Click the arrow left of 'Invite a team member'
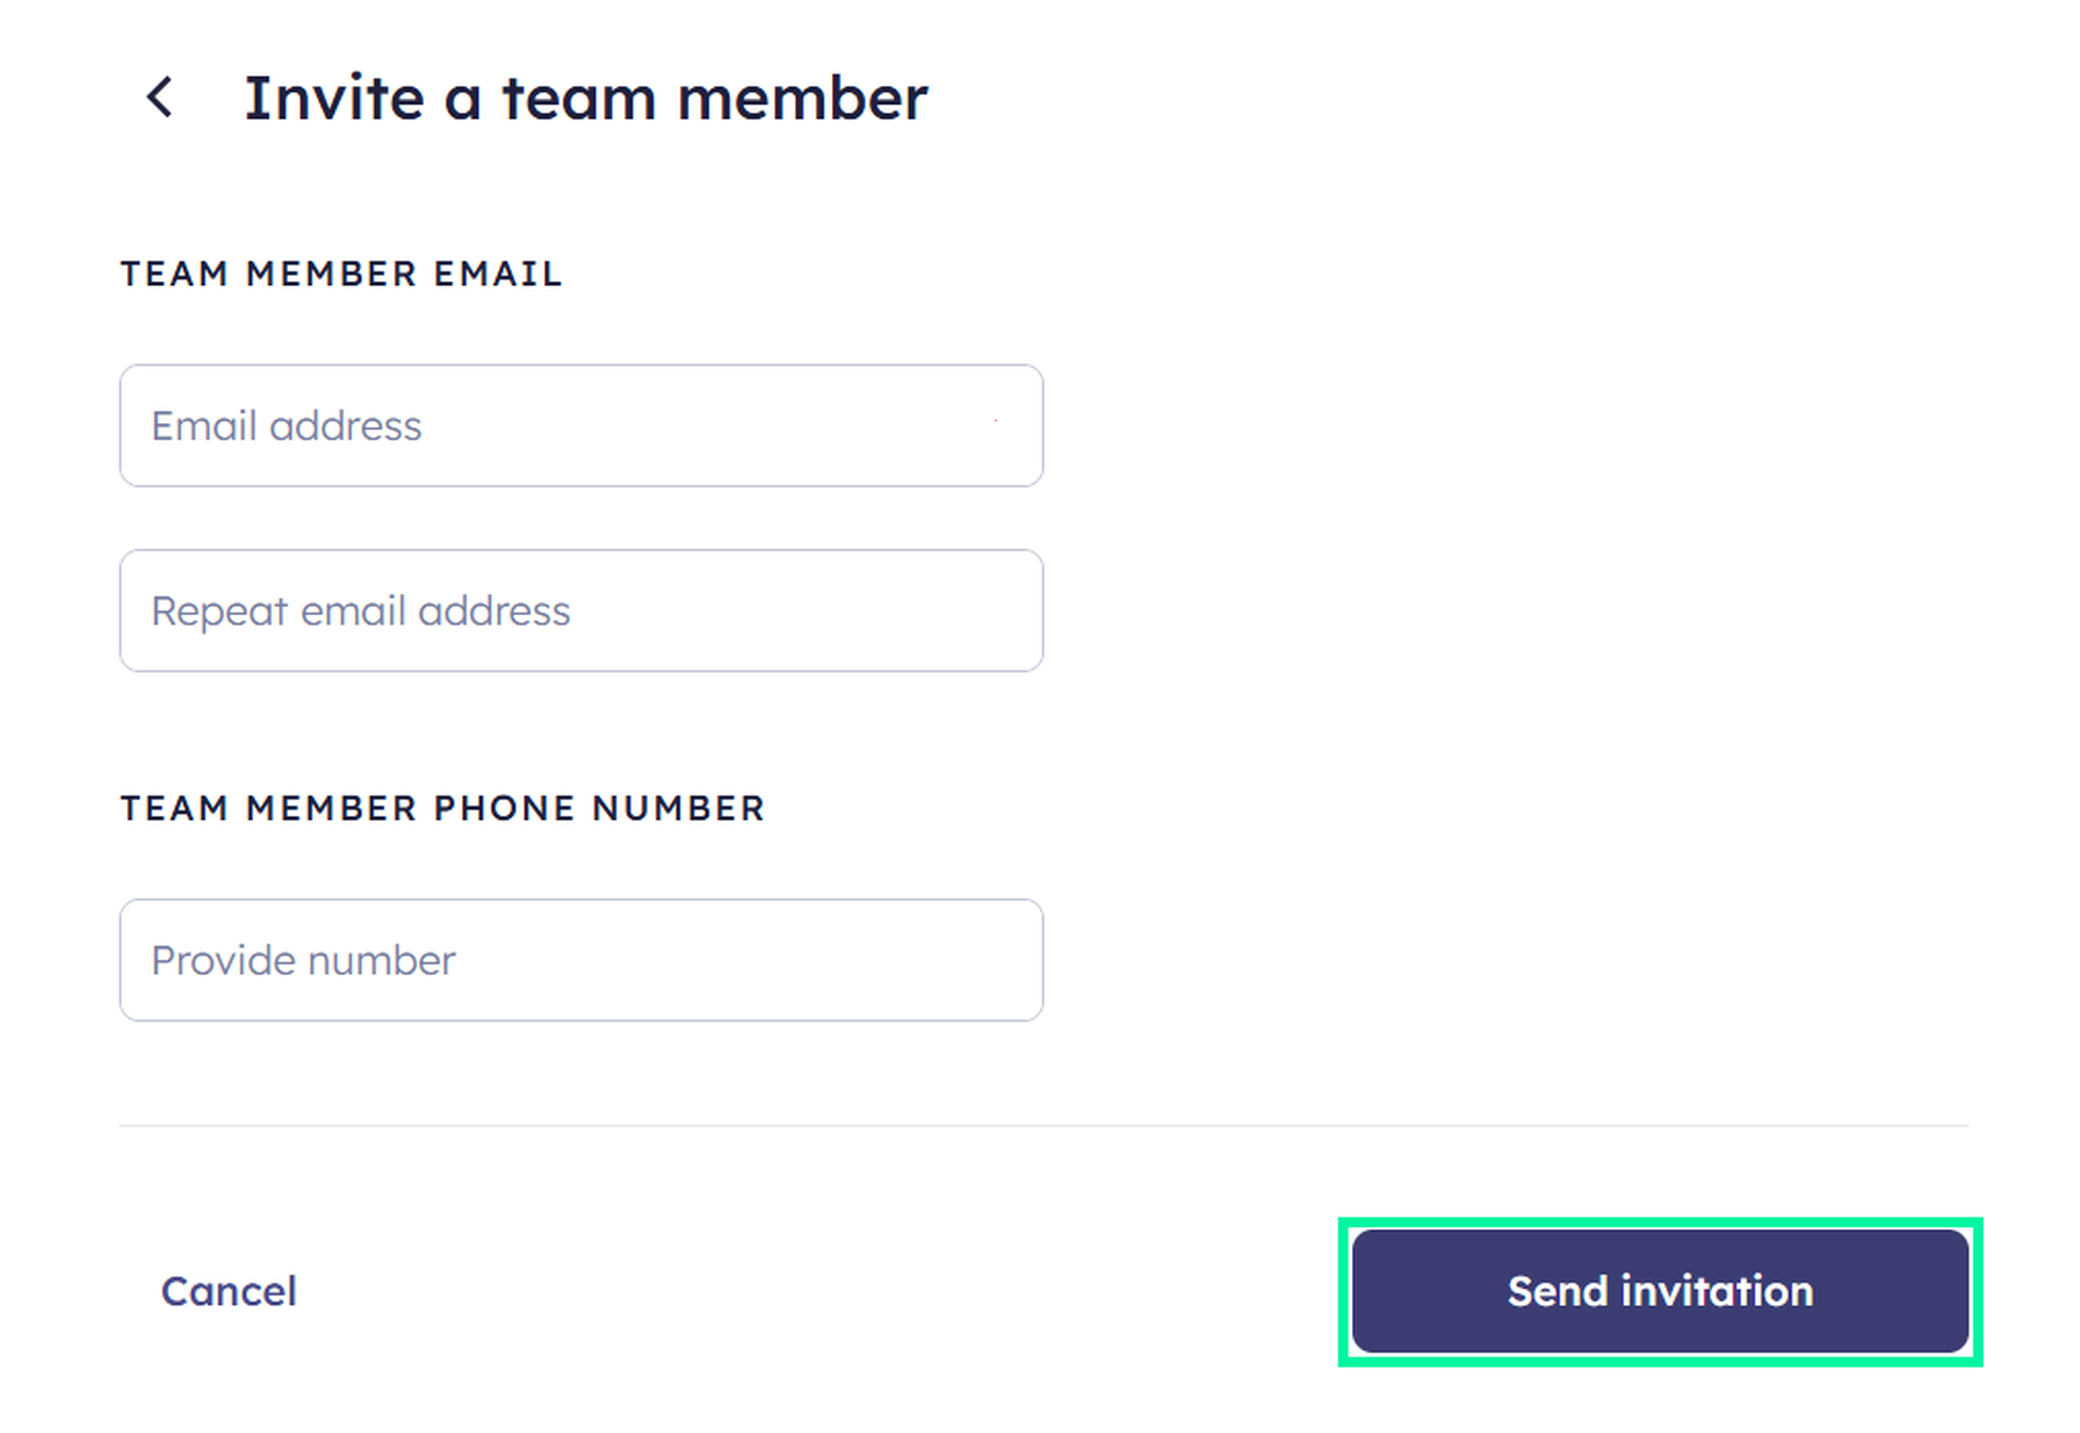This screenshot has width=2080, height=1433. point(162,98)
